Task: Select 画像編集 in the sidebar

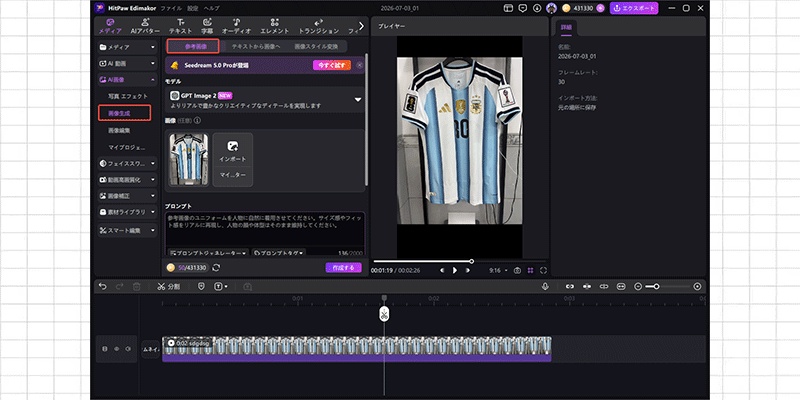Action: [x=119, y=130]
